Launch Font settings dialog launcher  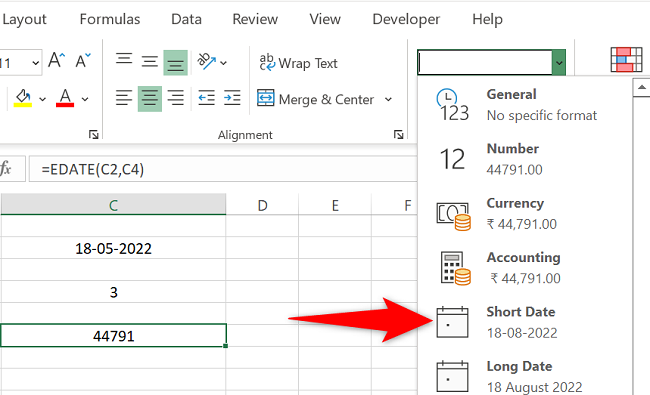click(94, 134)
